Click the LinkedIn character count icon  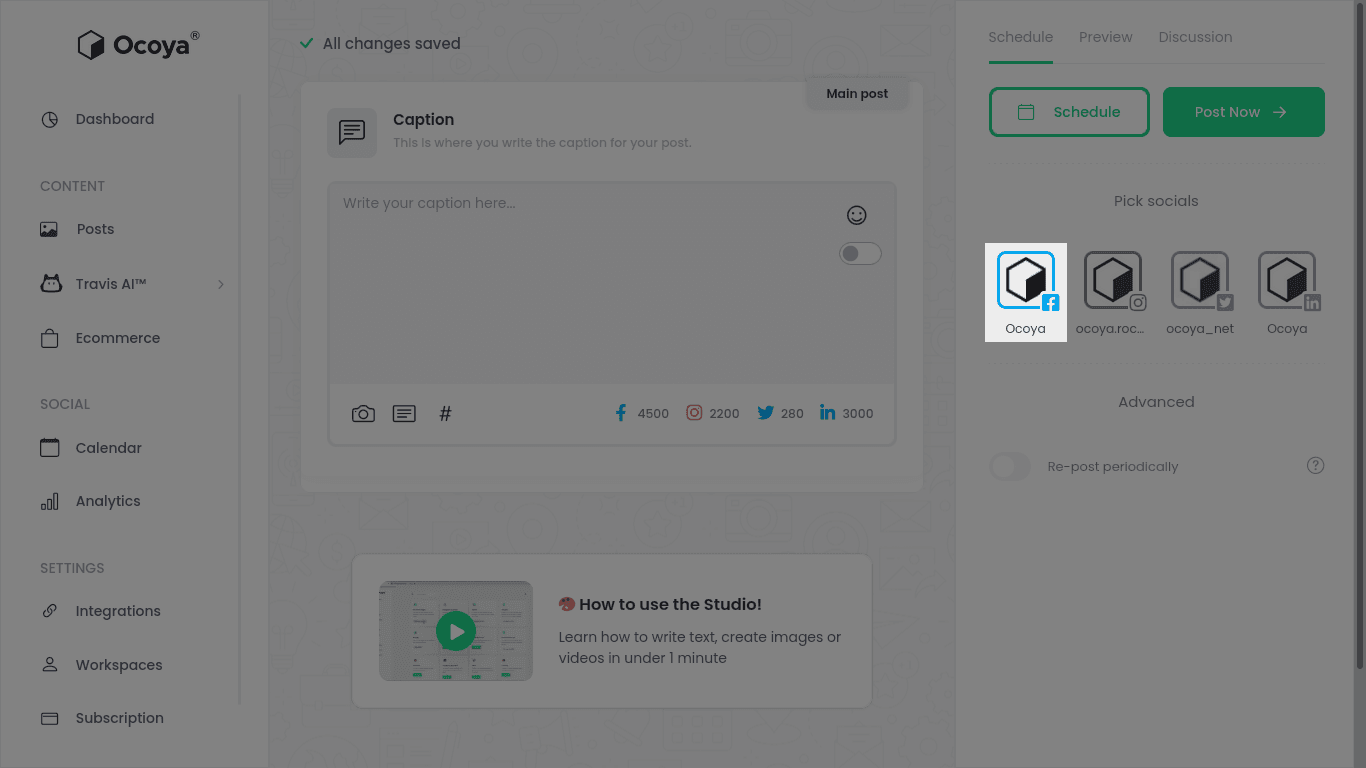pyautogui.click(x=827, y=412)
